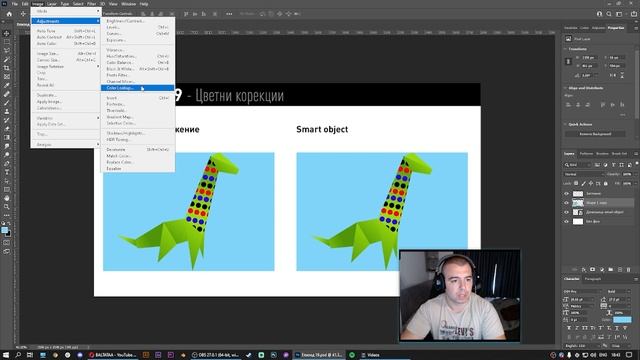Open the font style Bold dropdown
Image resolution: width=640 pixels, height=360 pixels.
click(x=619, y=291)
